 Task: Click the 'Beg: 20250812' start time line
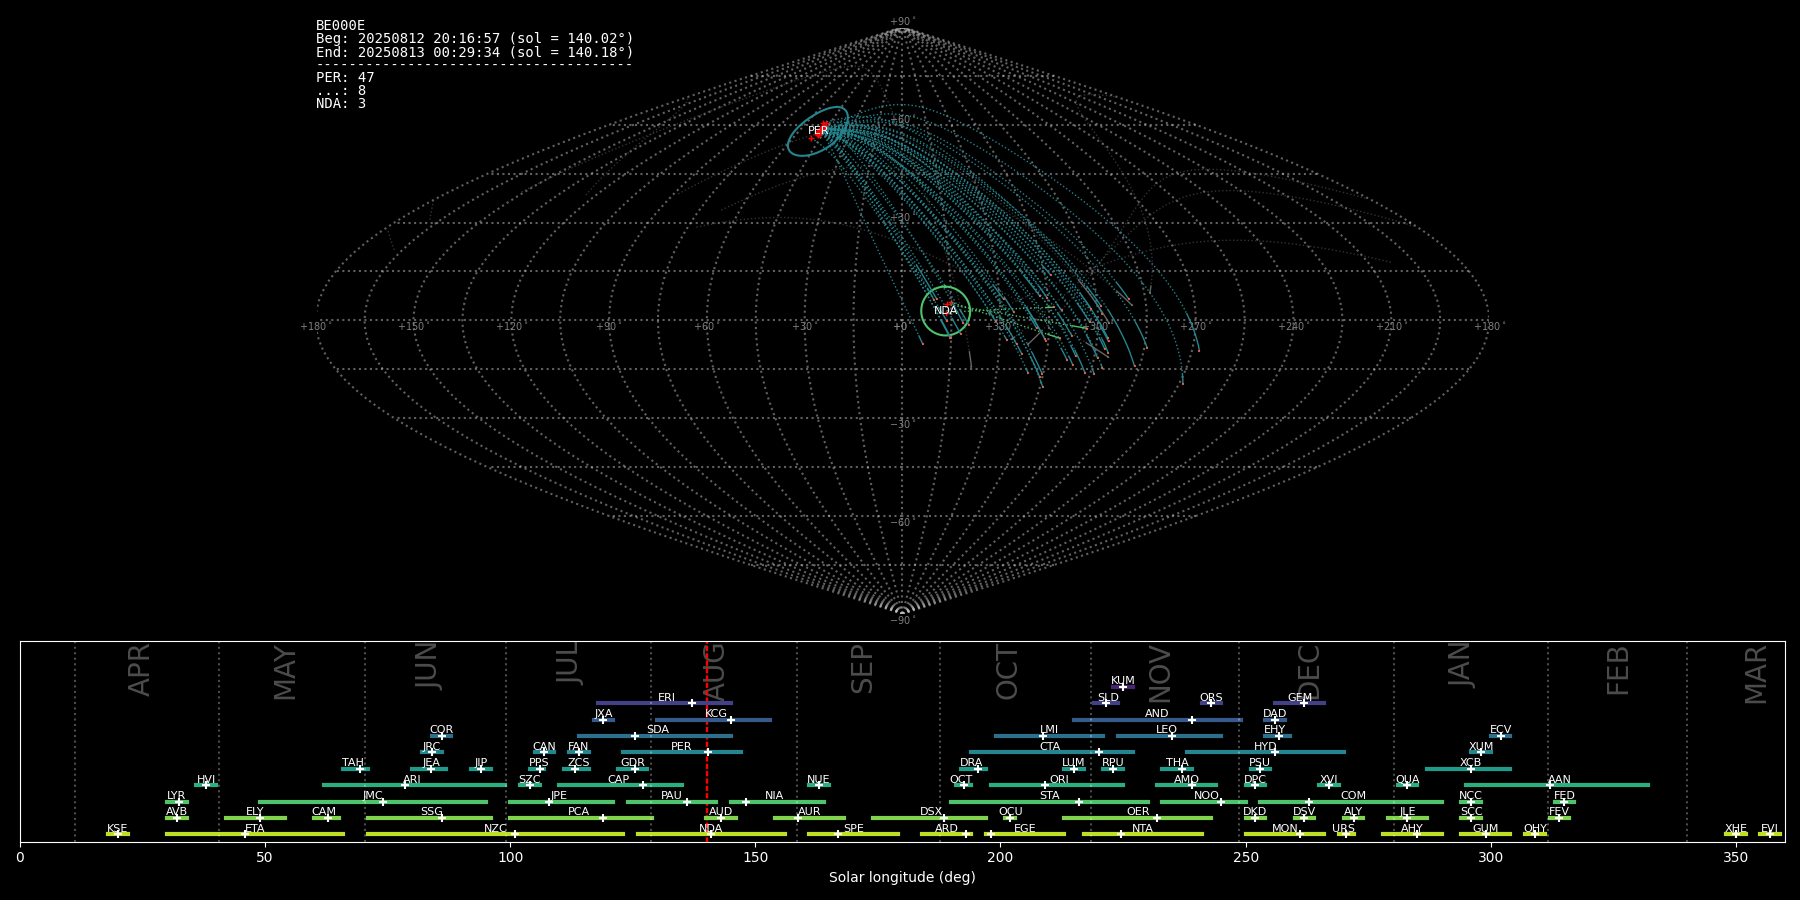[x=475, y=39]
